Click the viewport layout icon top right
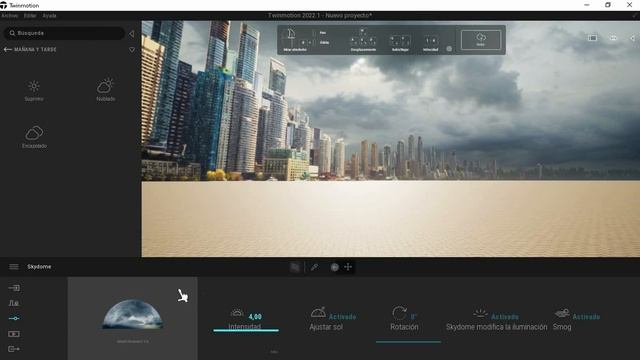 (592, 38)
